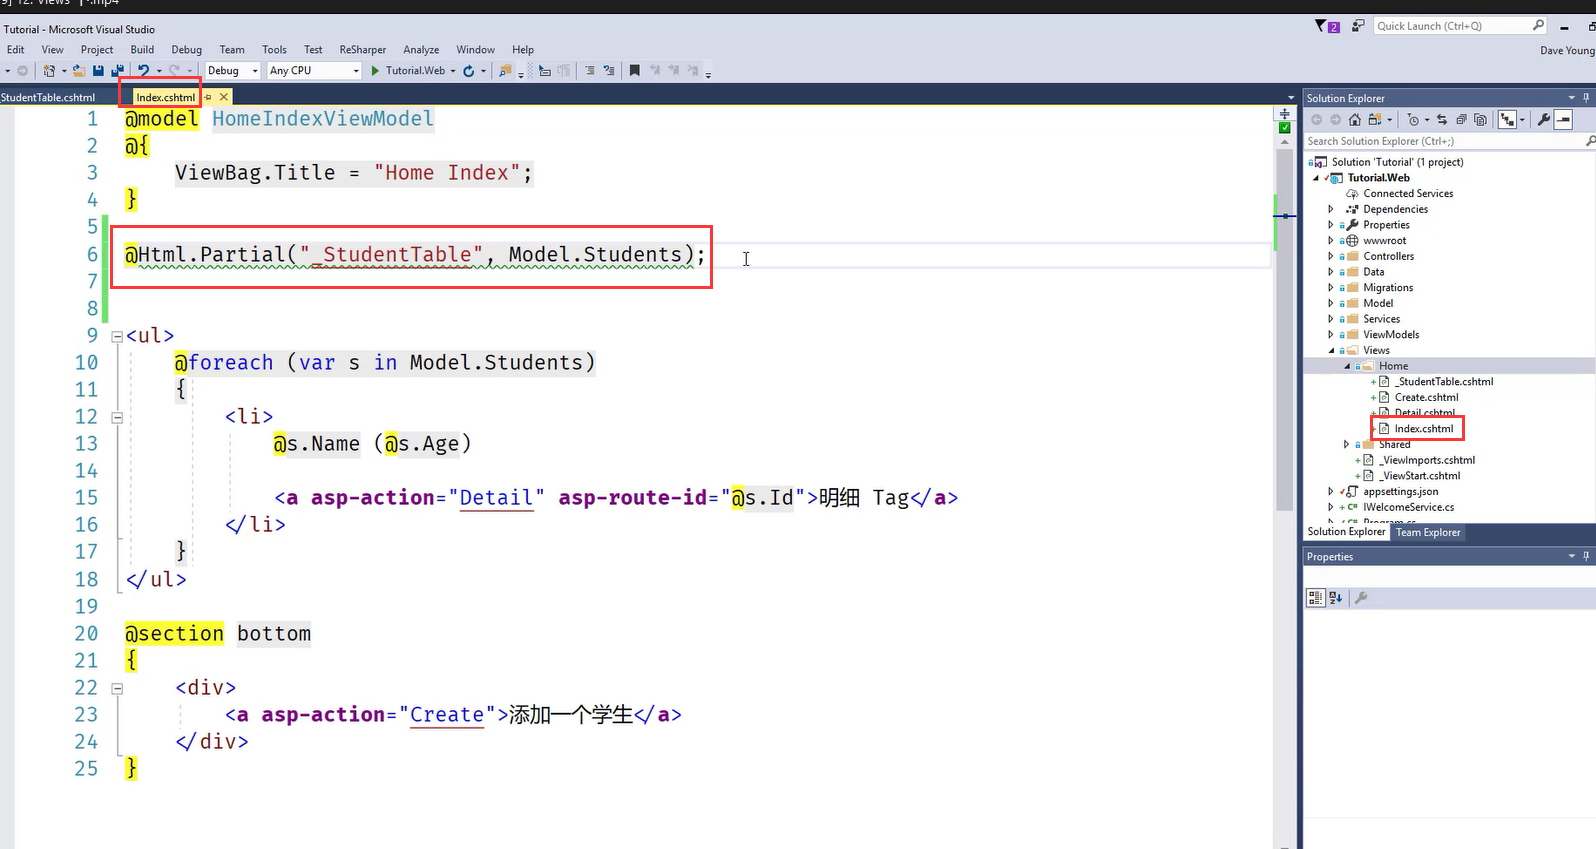Collapse the li block at line 12
Screen dimensions: 1596x849
[x=117, y=418]
